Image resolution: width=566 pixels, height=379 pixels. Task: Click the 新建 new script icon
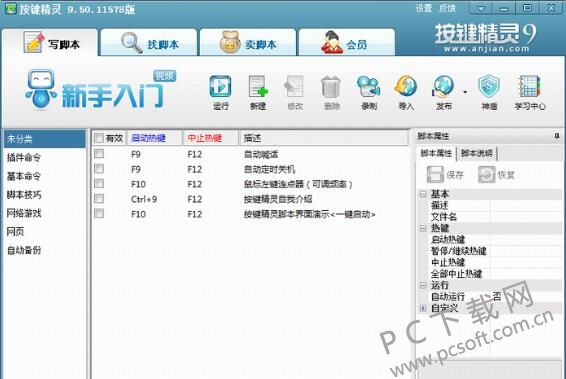[x=258, y=86]
